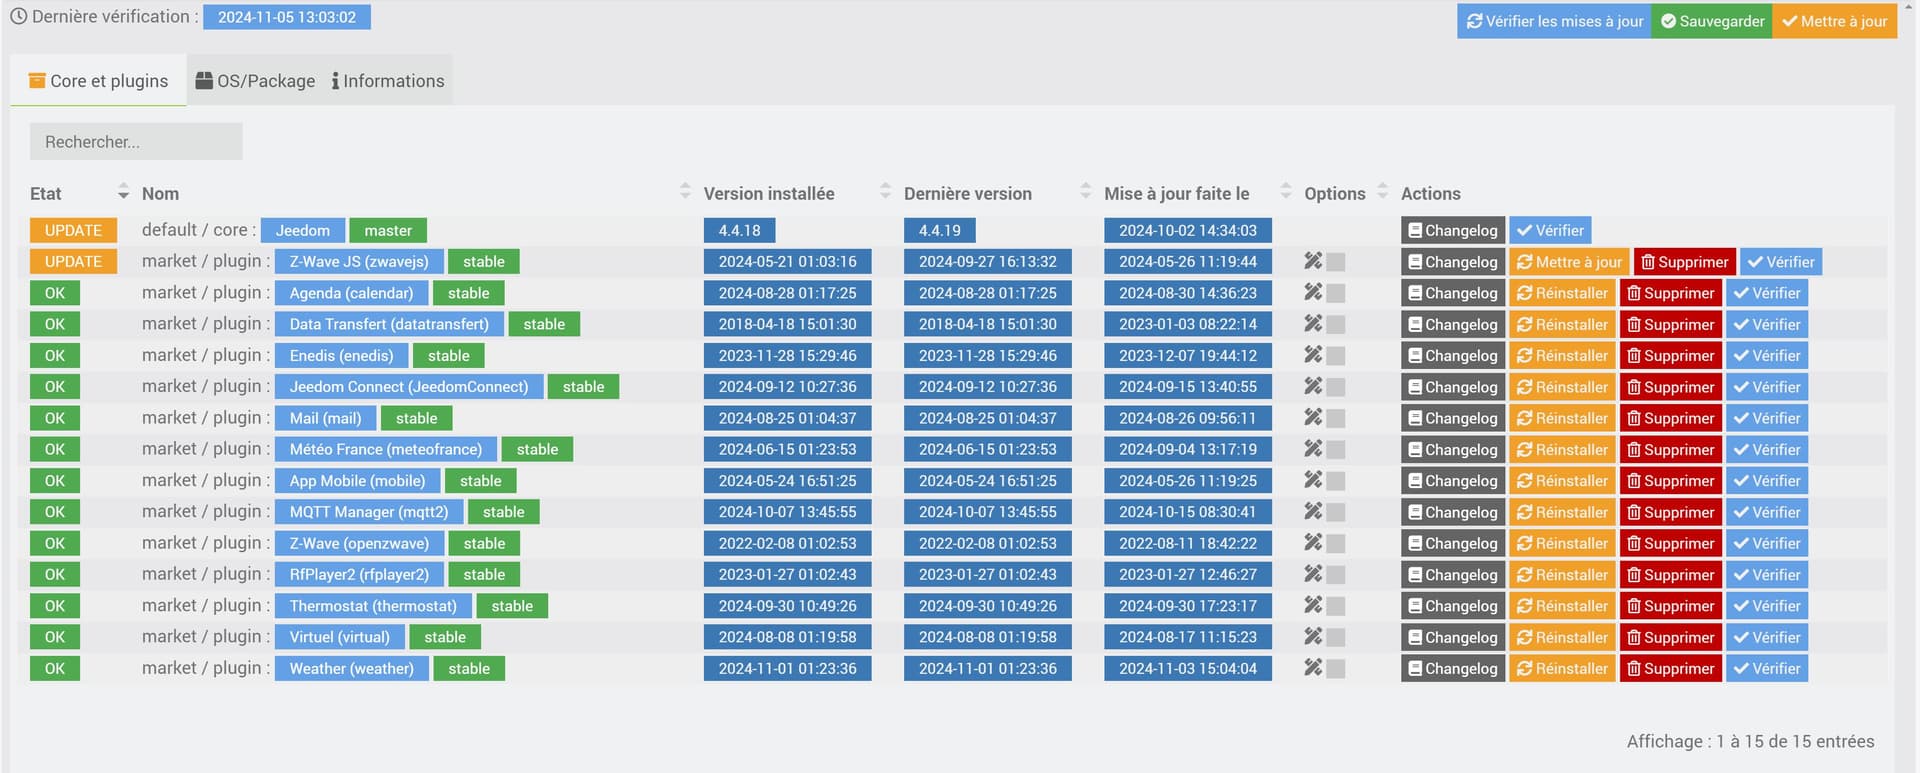Click the entries count text Affichage : 1 à 15
The image size is (1920, 773).
click(x=1750, y=741)
